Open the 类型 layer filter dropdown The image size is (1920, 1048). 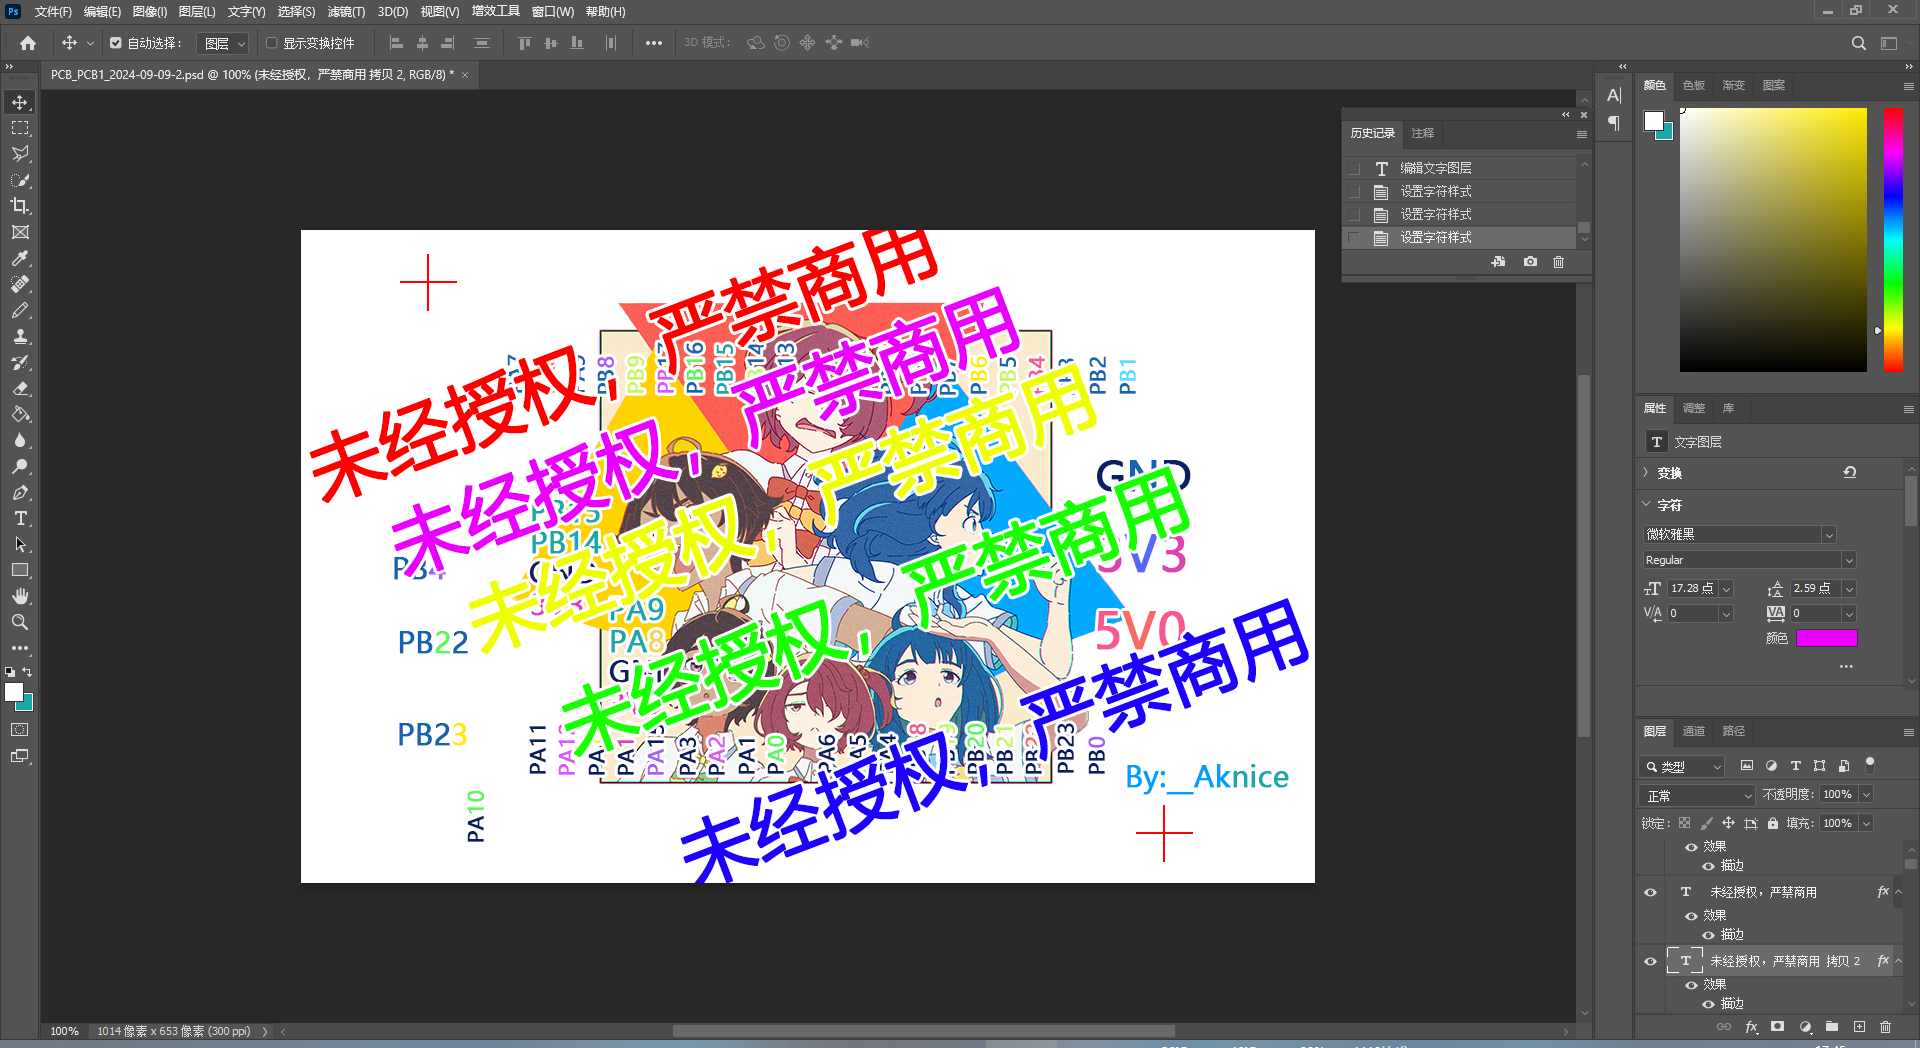1682,766
